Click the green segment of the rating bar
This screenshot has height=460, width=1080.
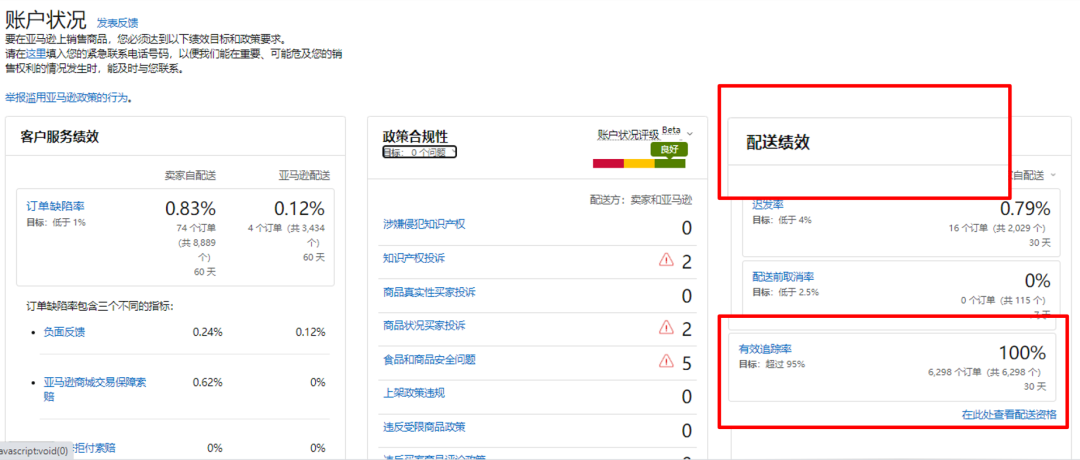(670, 164)
